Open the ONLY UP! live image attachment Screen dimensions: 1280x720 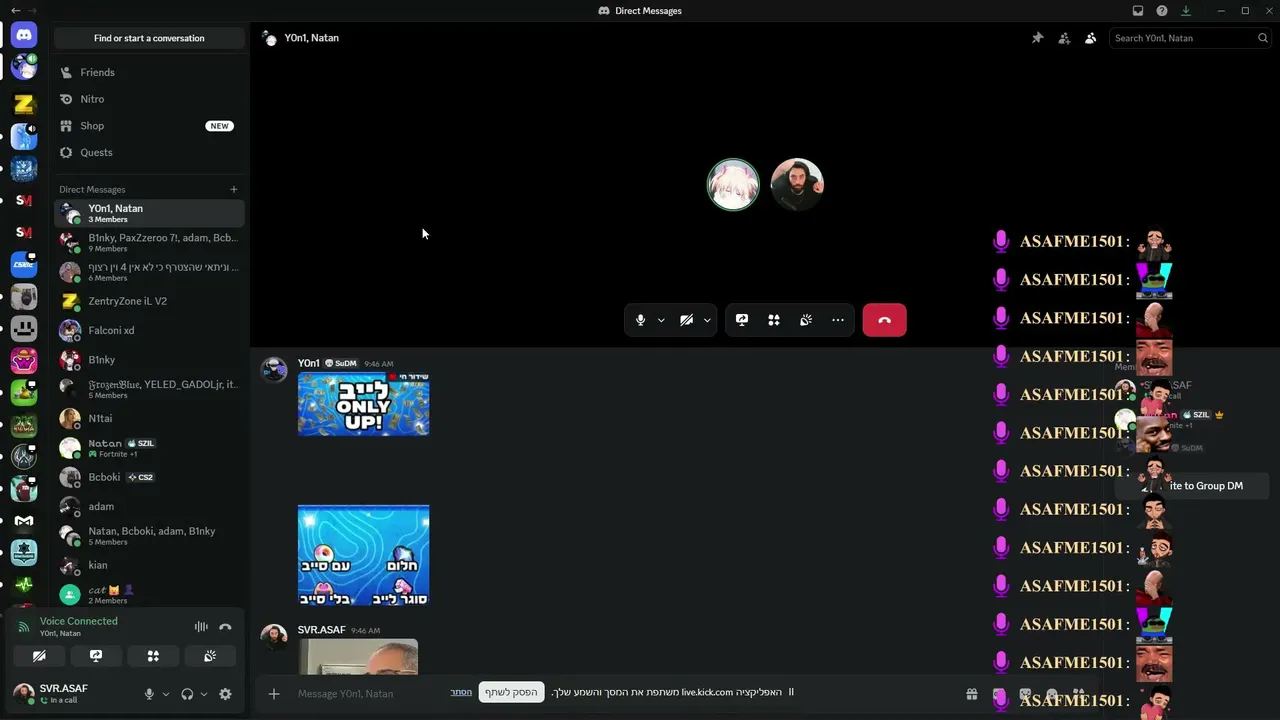[x=363, y=404]
